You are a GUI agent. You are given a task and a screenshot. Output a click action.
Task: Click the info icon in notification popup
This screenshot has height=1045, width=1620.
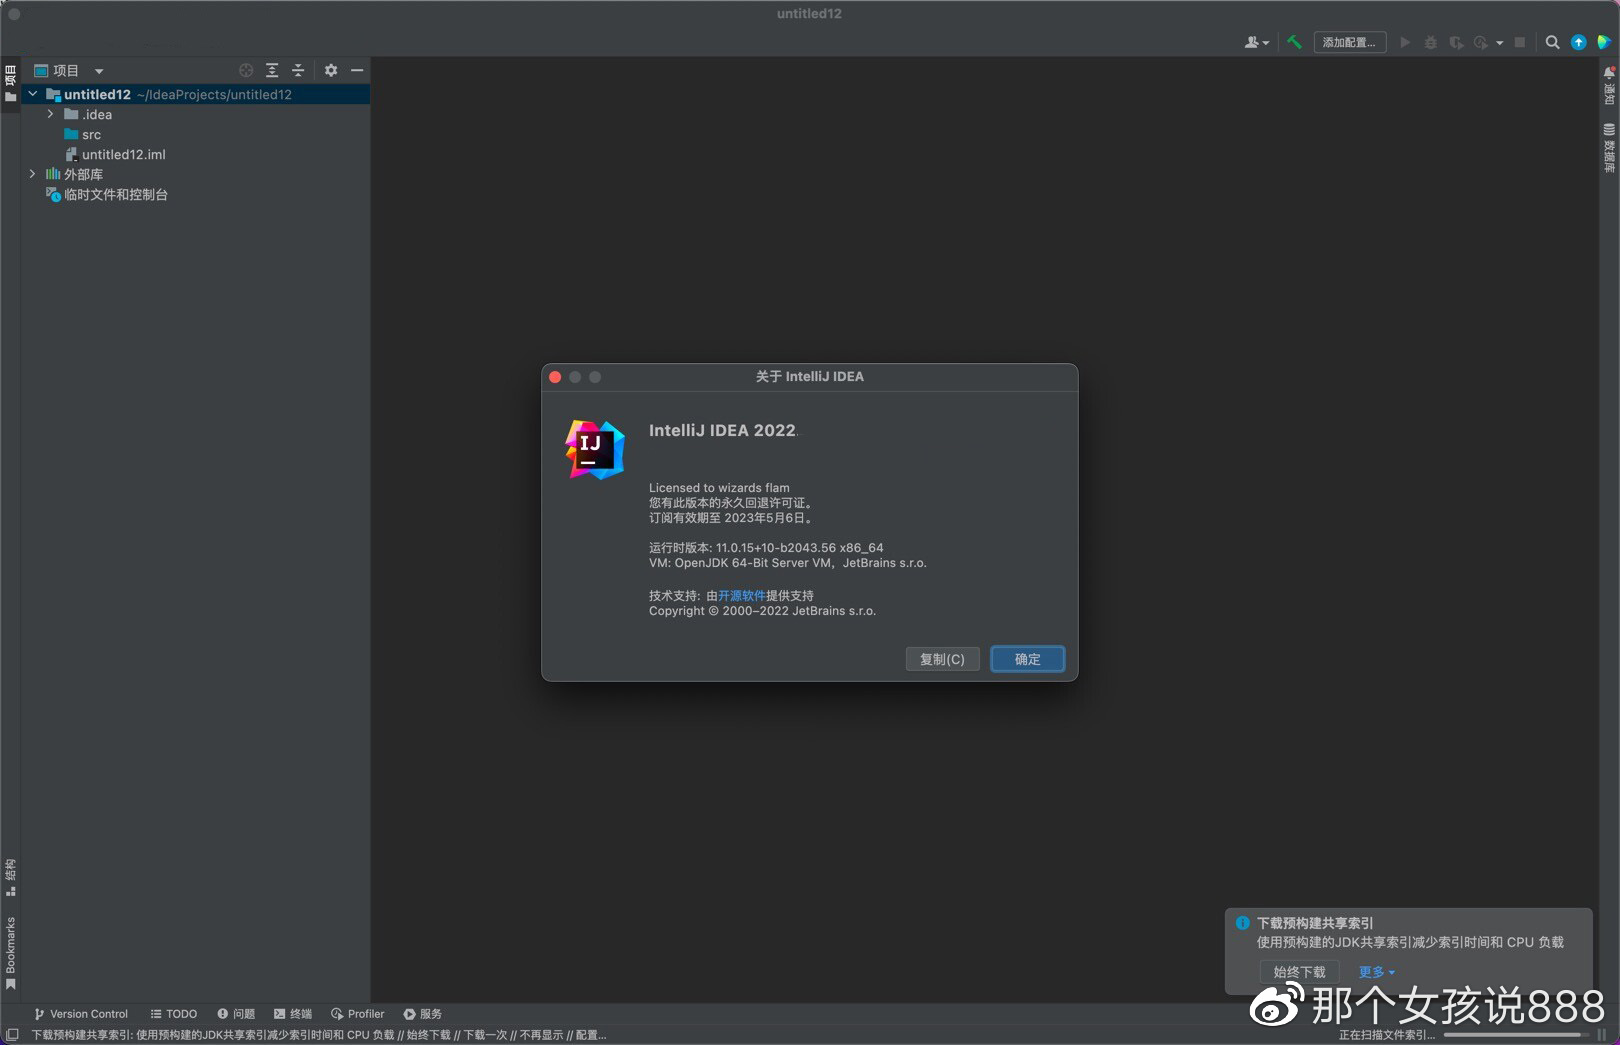pos(1243,923)
